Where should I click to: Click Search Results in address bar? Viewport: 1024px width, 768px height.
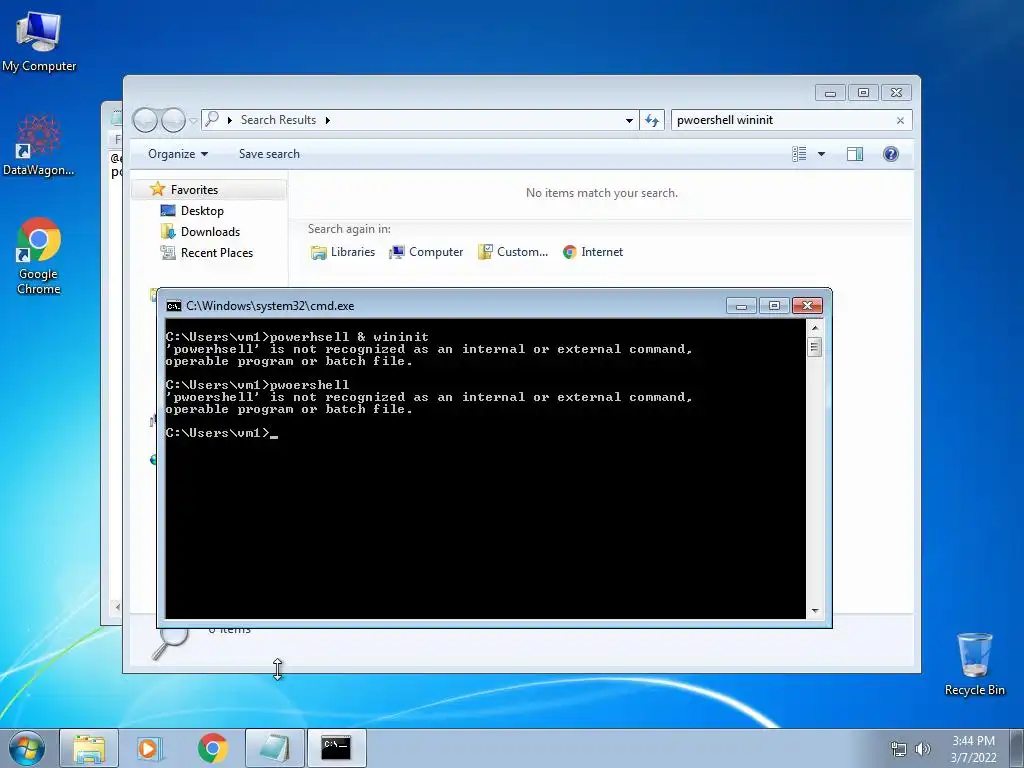click(x=278, y=120)
